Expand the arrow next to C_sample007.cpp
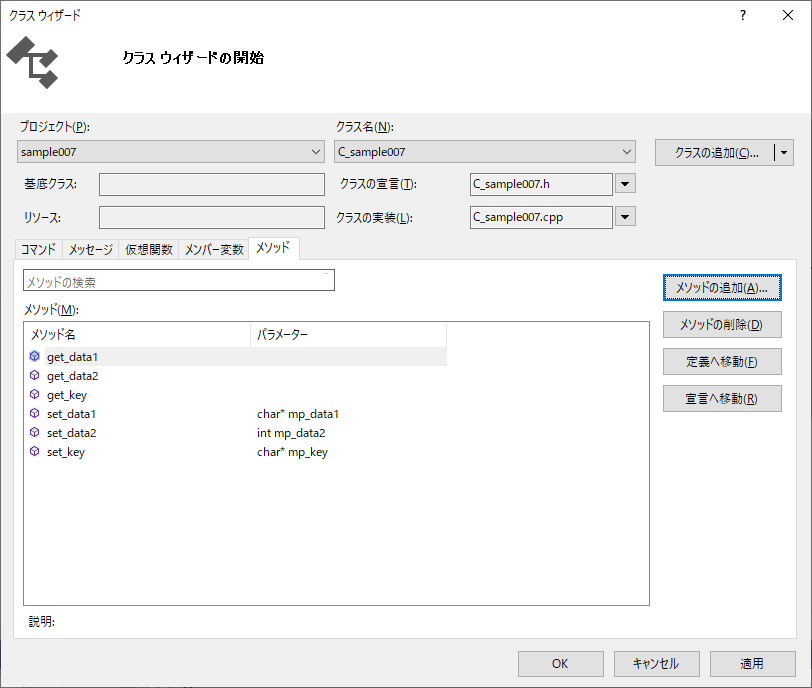This screenshot has width=812, height=688. click(x=625, y=217)
